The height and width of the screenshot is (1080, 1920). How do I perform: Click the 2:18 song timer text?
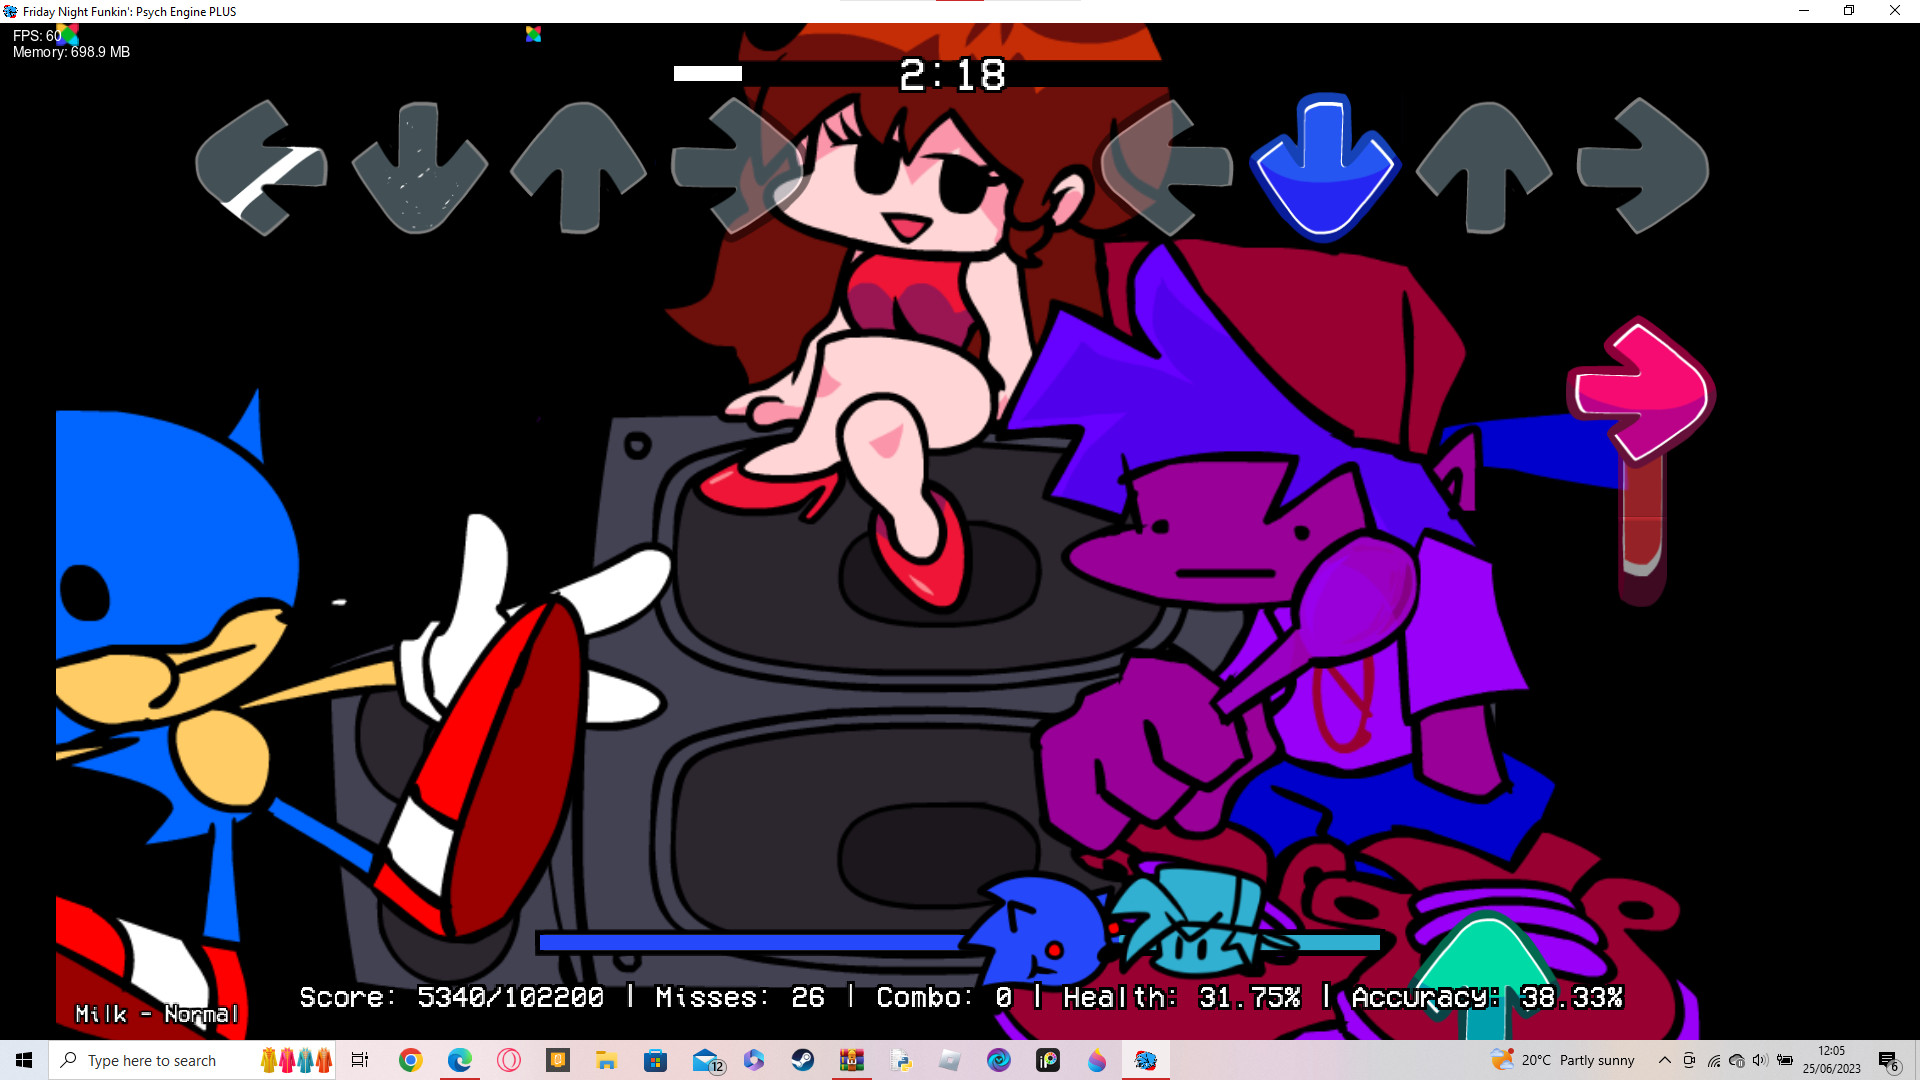952,75
